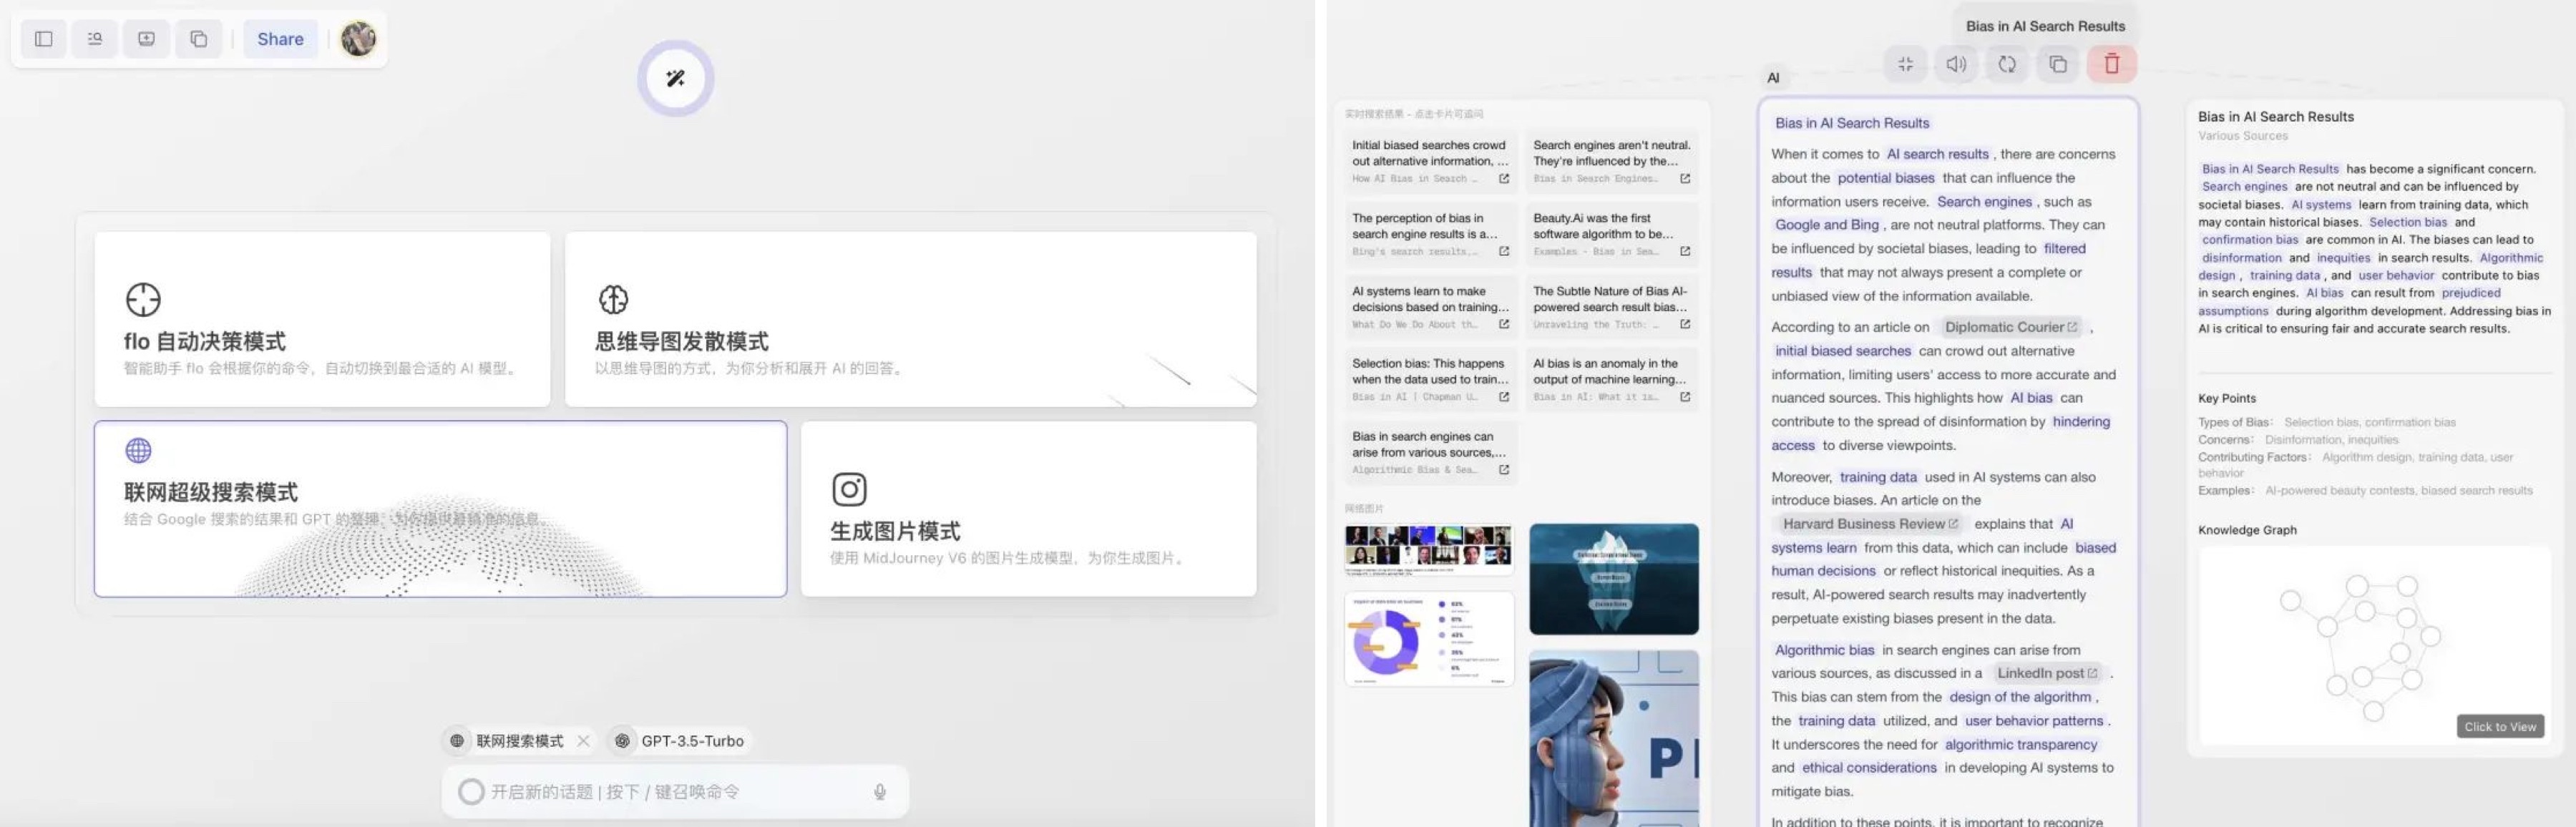Viewport: 2576px width, 827px height.
Task: Open the donut chart image thumbnail
Action: (1428, 639)
